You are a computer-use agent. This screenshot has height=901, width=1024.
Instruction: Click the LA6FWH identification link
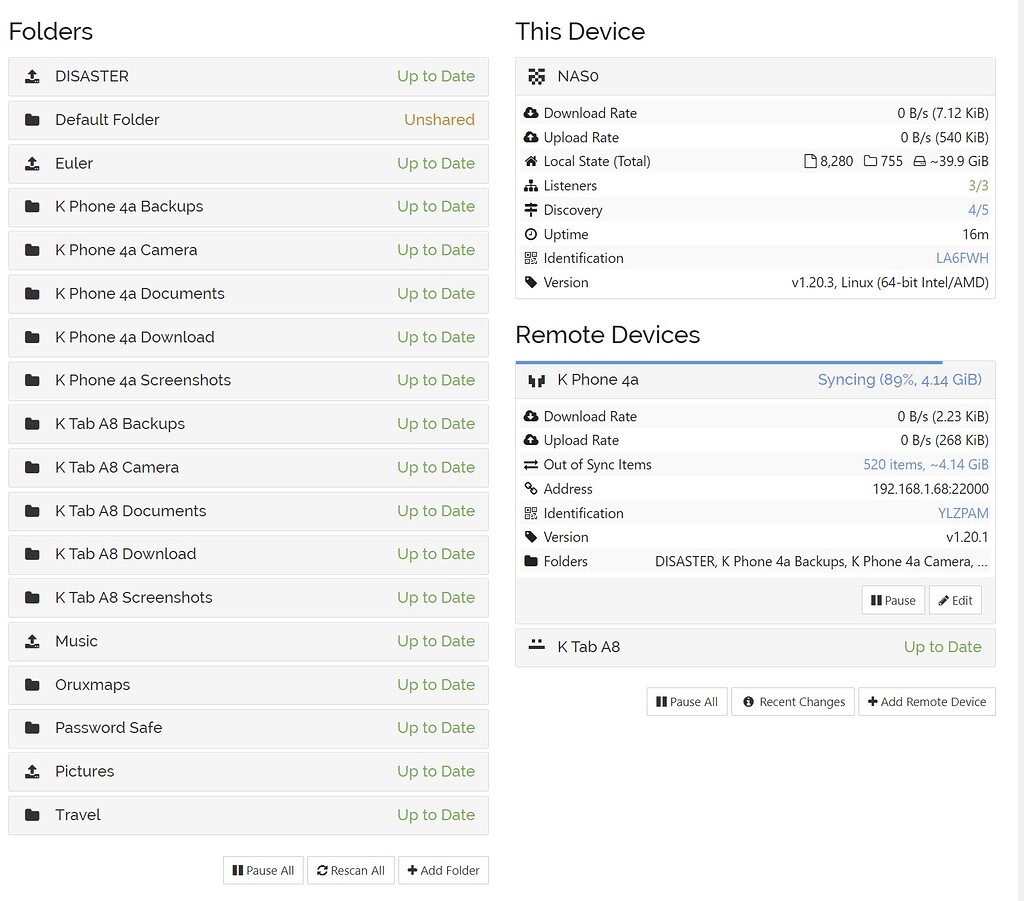(962, 258)
